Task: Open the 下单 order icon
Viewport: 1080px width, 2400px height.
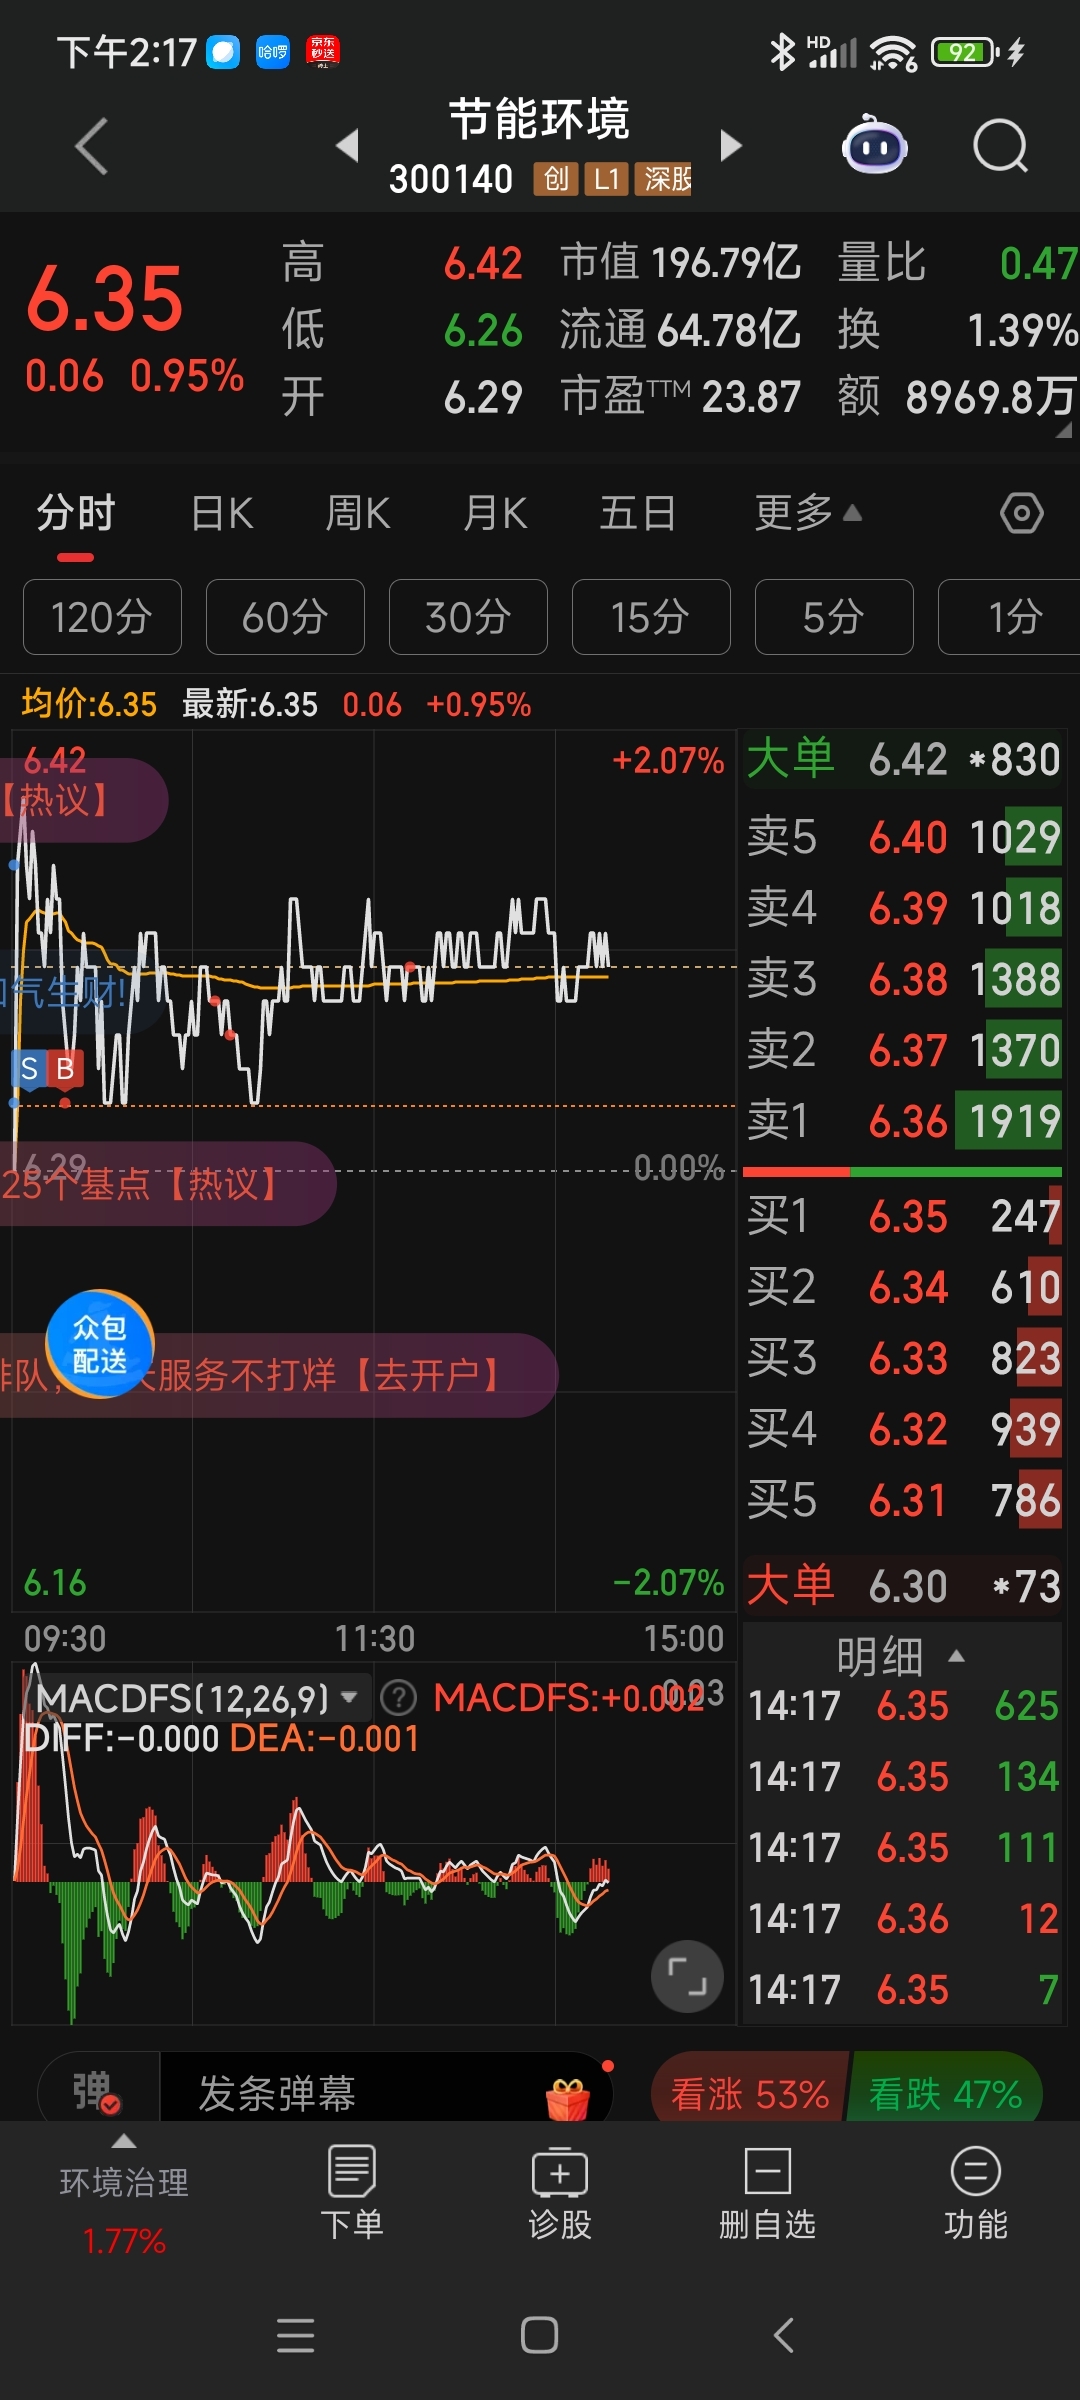Action: [351, 2191]
